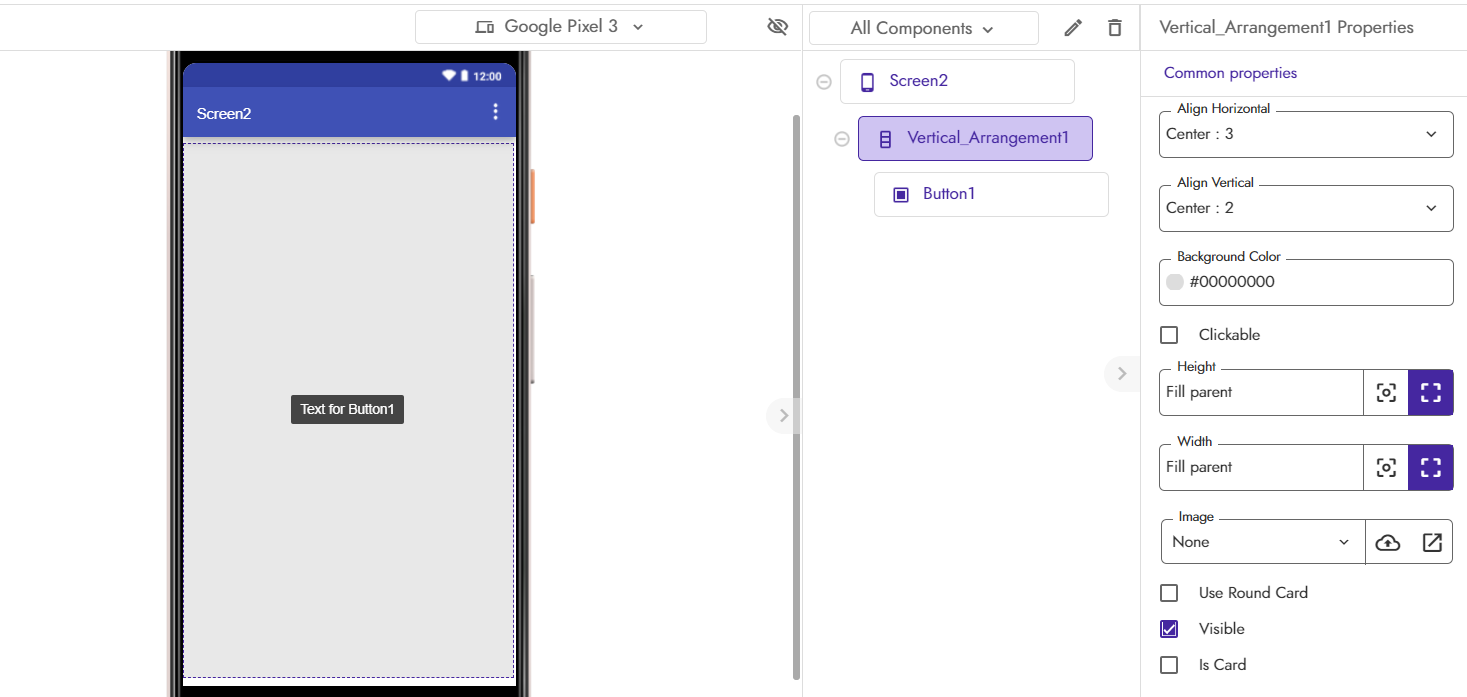Upload an image with the cloud icon
The image size is (1467, 697).
click(x=1388, y=542)
